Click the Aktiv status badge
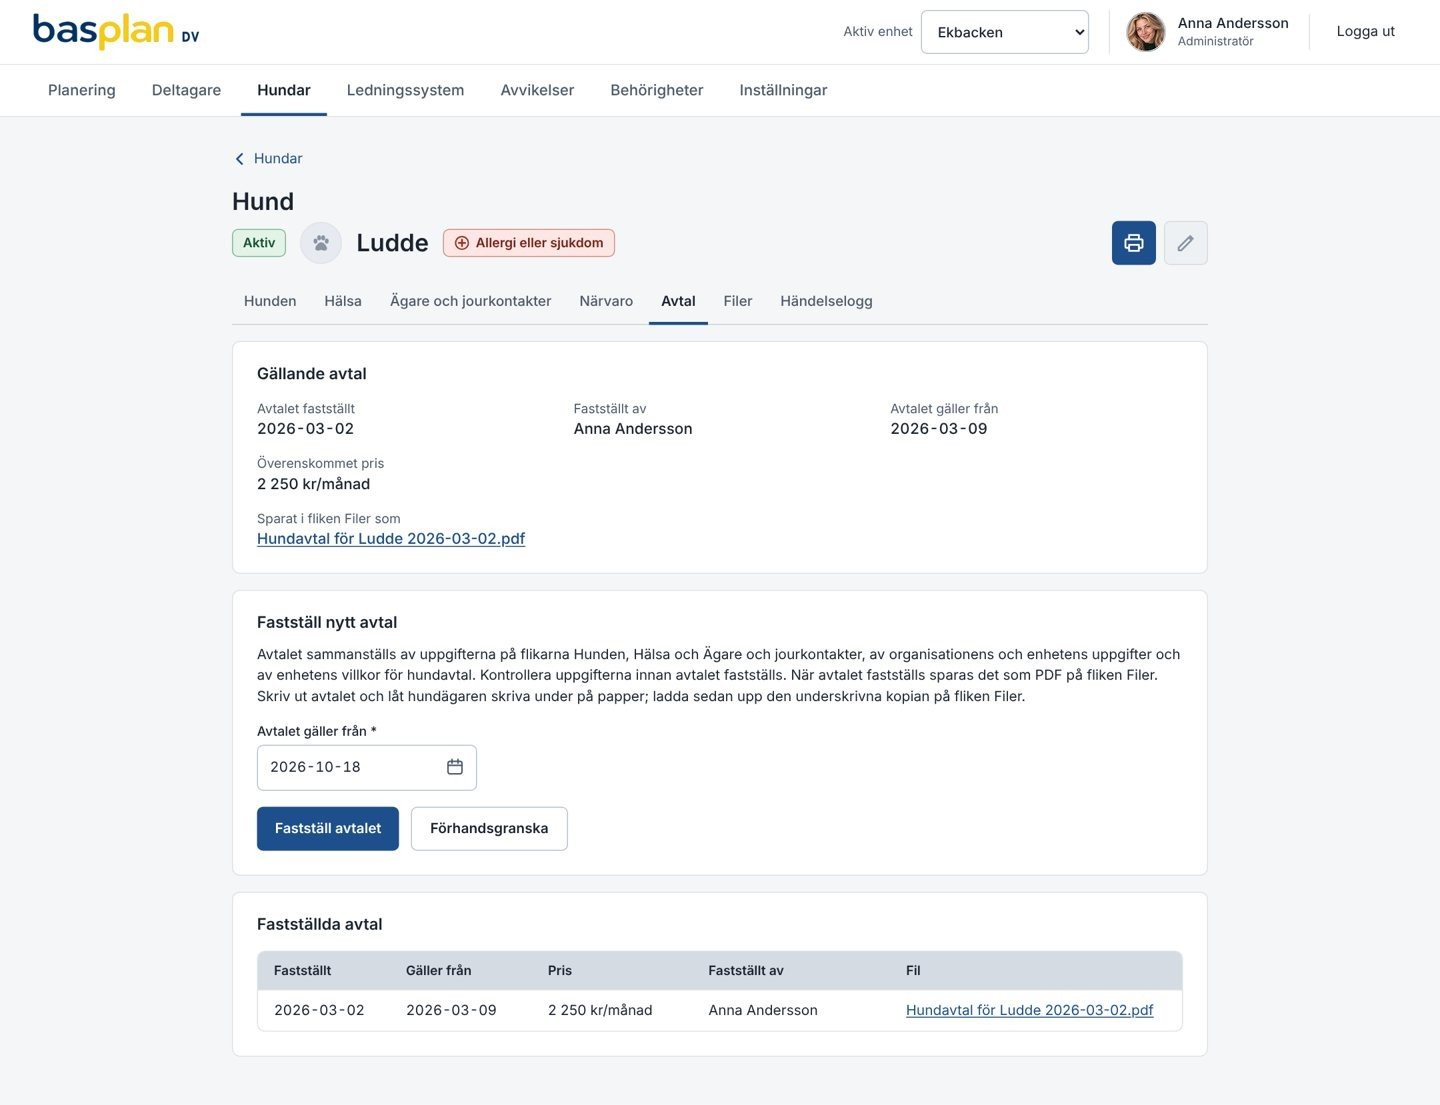The image size is (1440, 1105). (259, 243)
